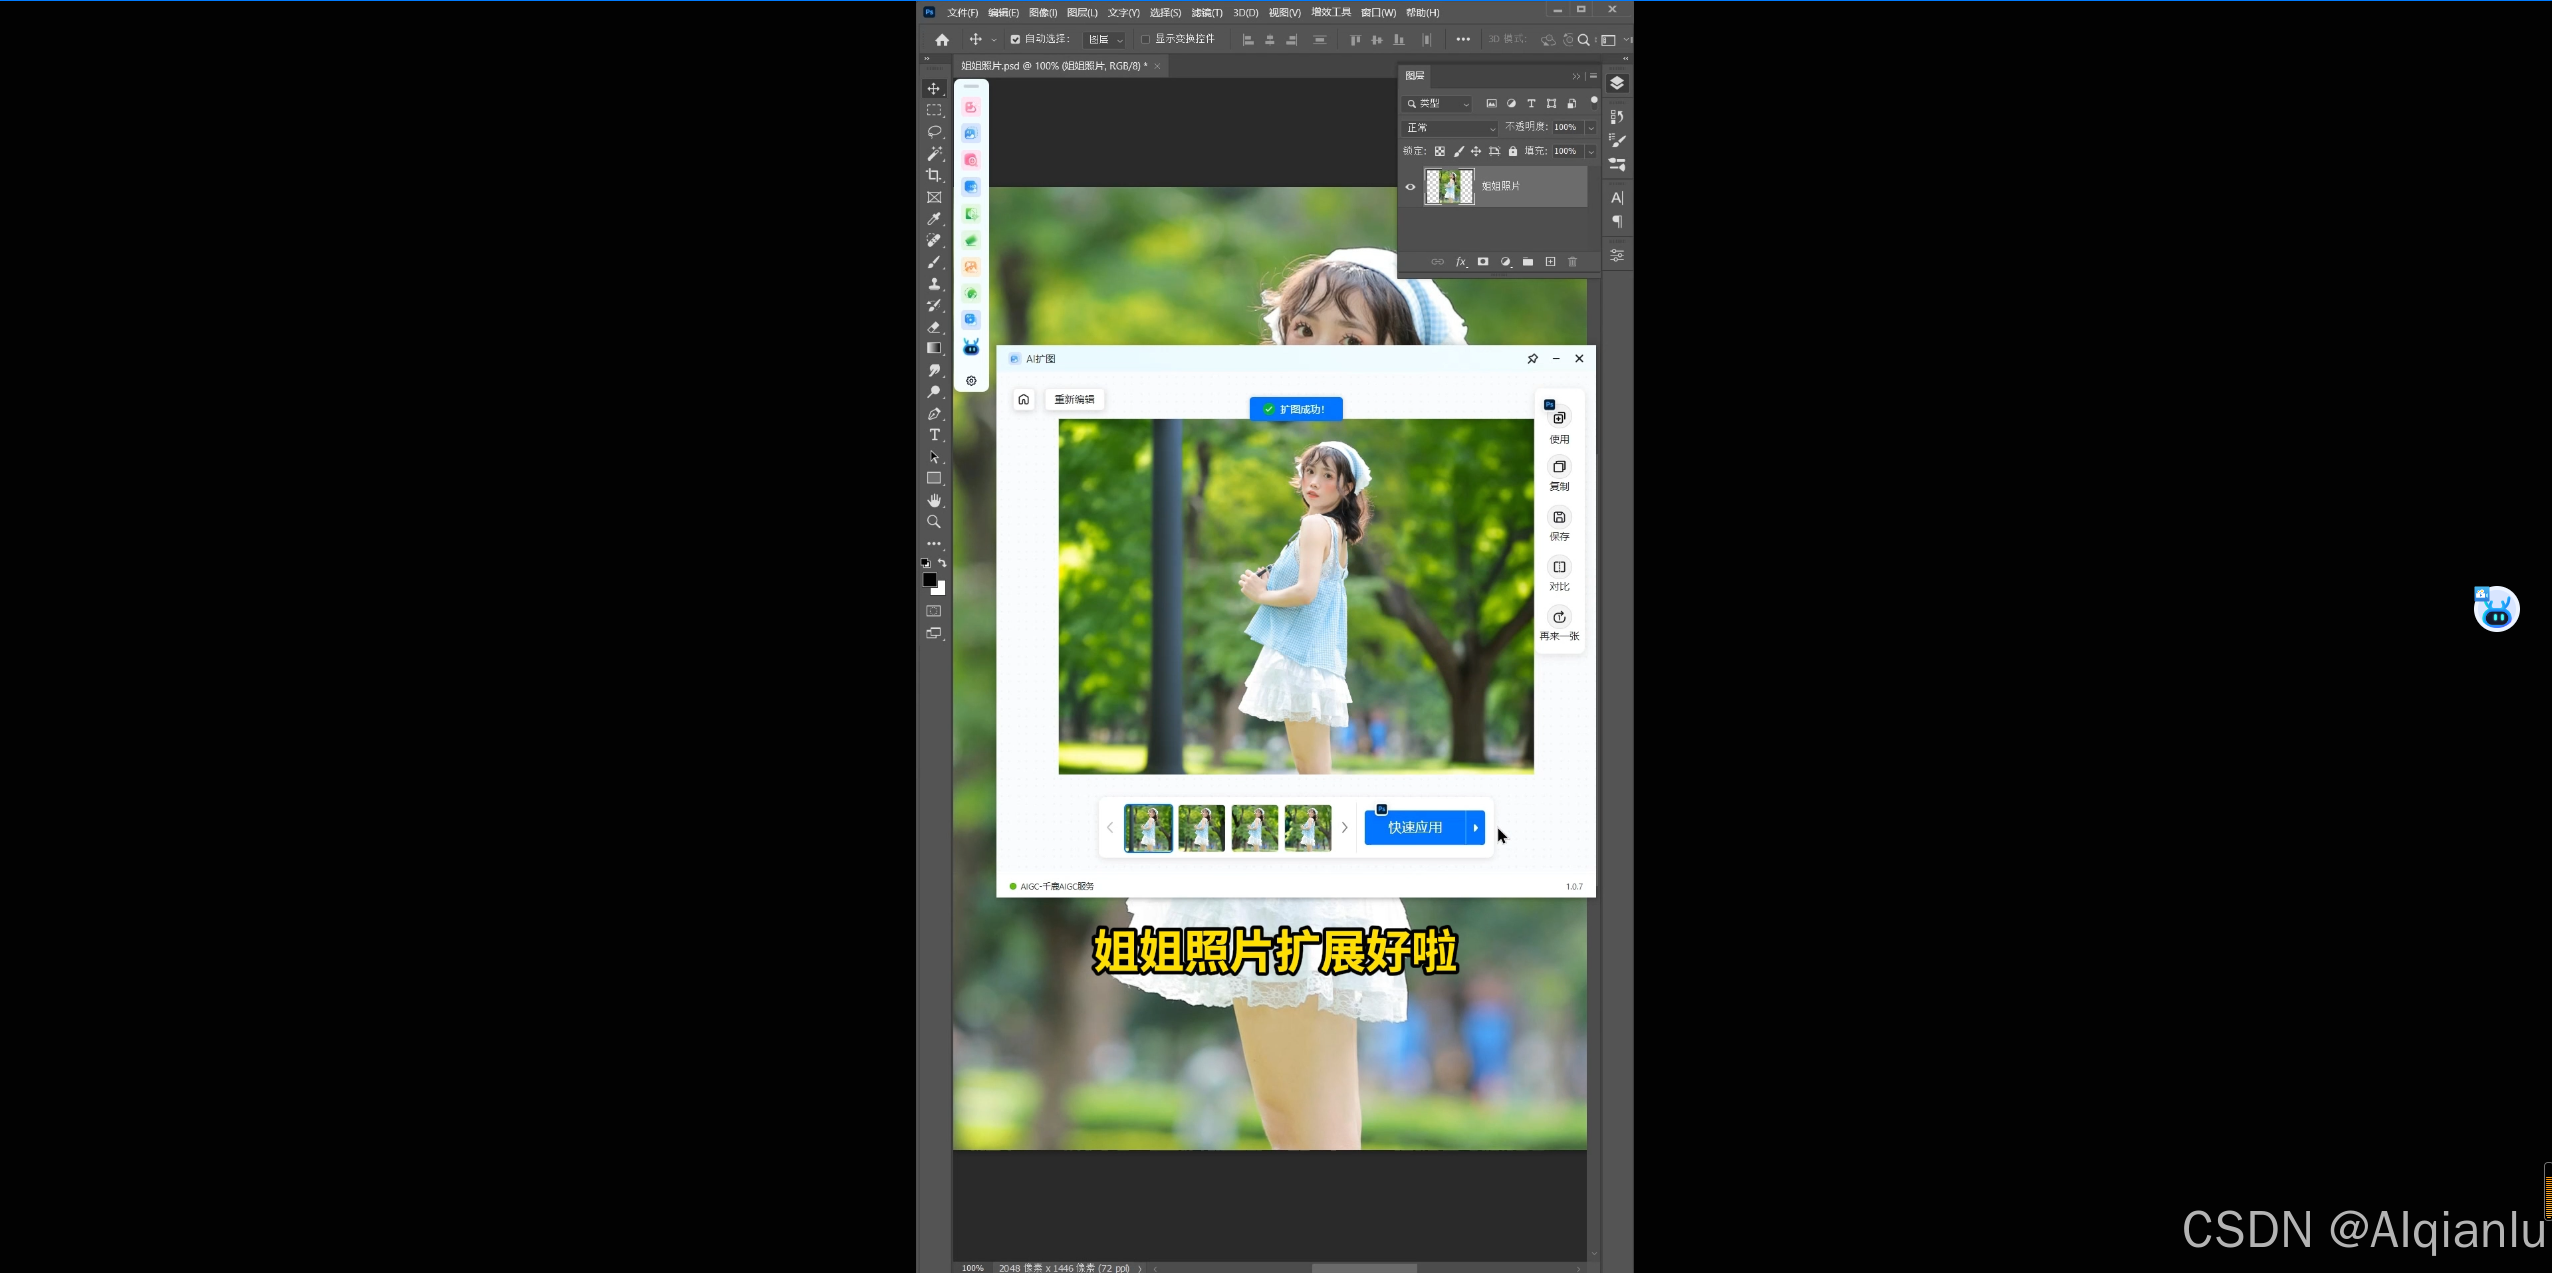Click the foreground color swatch
Image resolution: width=2552 pixels, height=1273 pixels.
point(929,580)
